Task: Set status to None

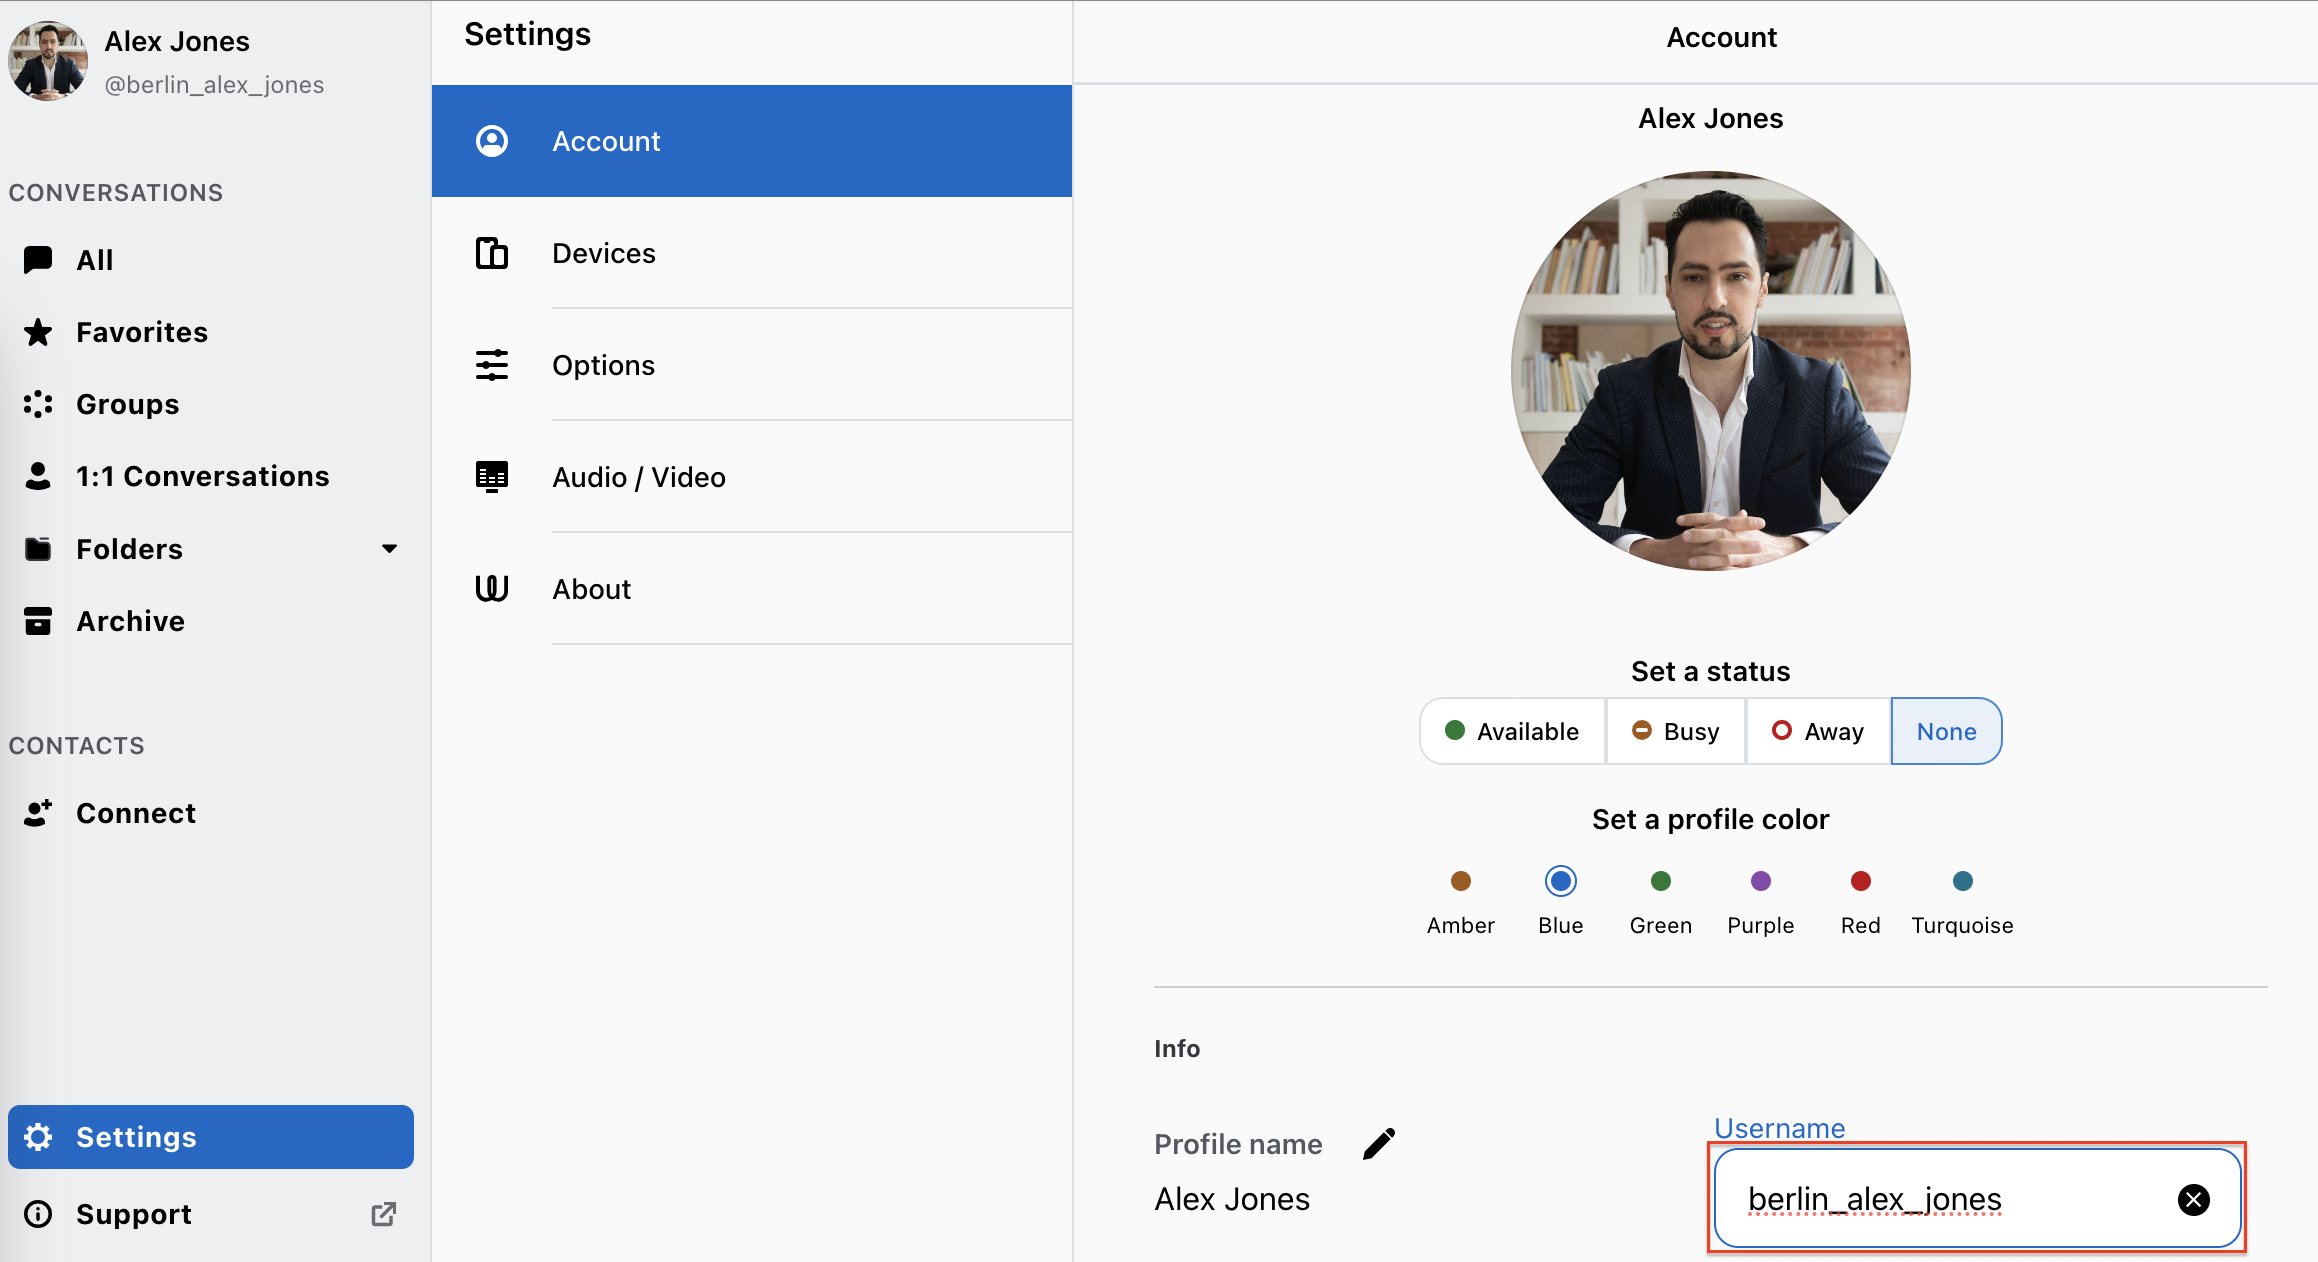Action: point(1946,731)
